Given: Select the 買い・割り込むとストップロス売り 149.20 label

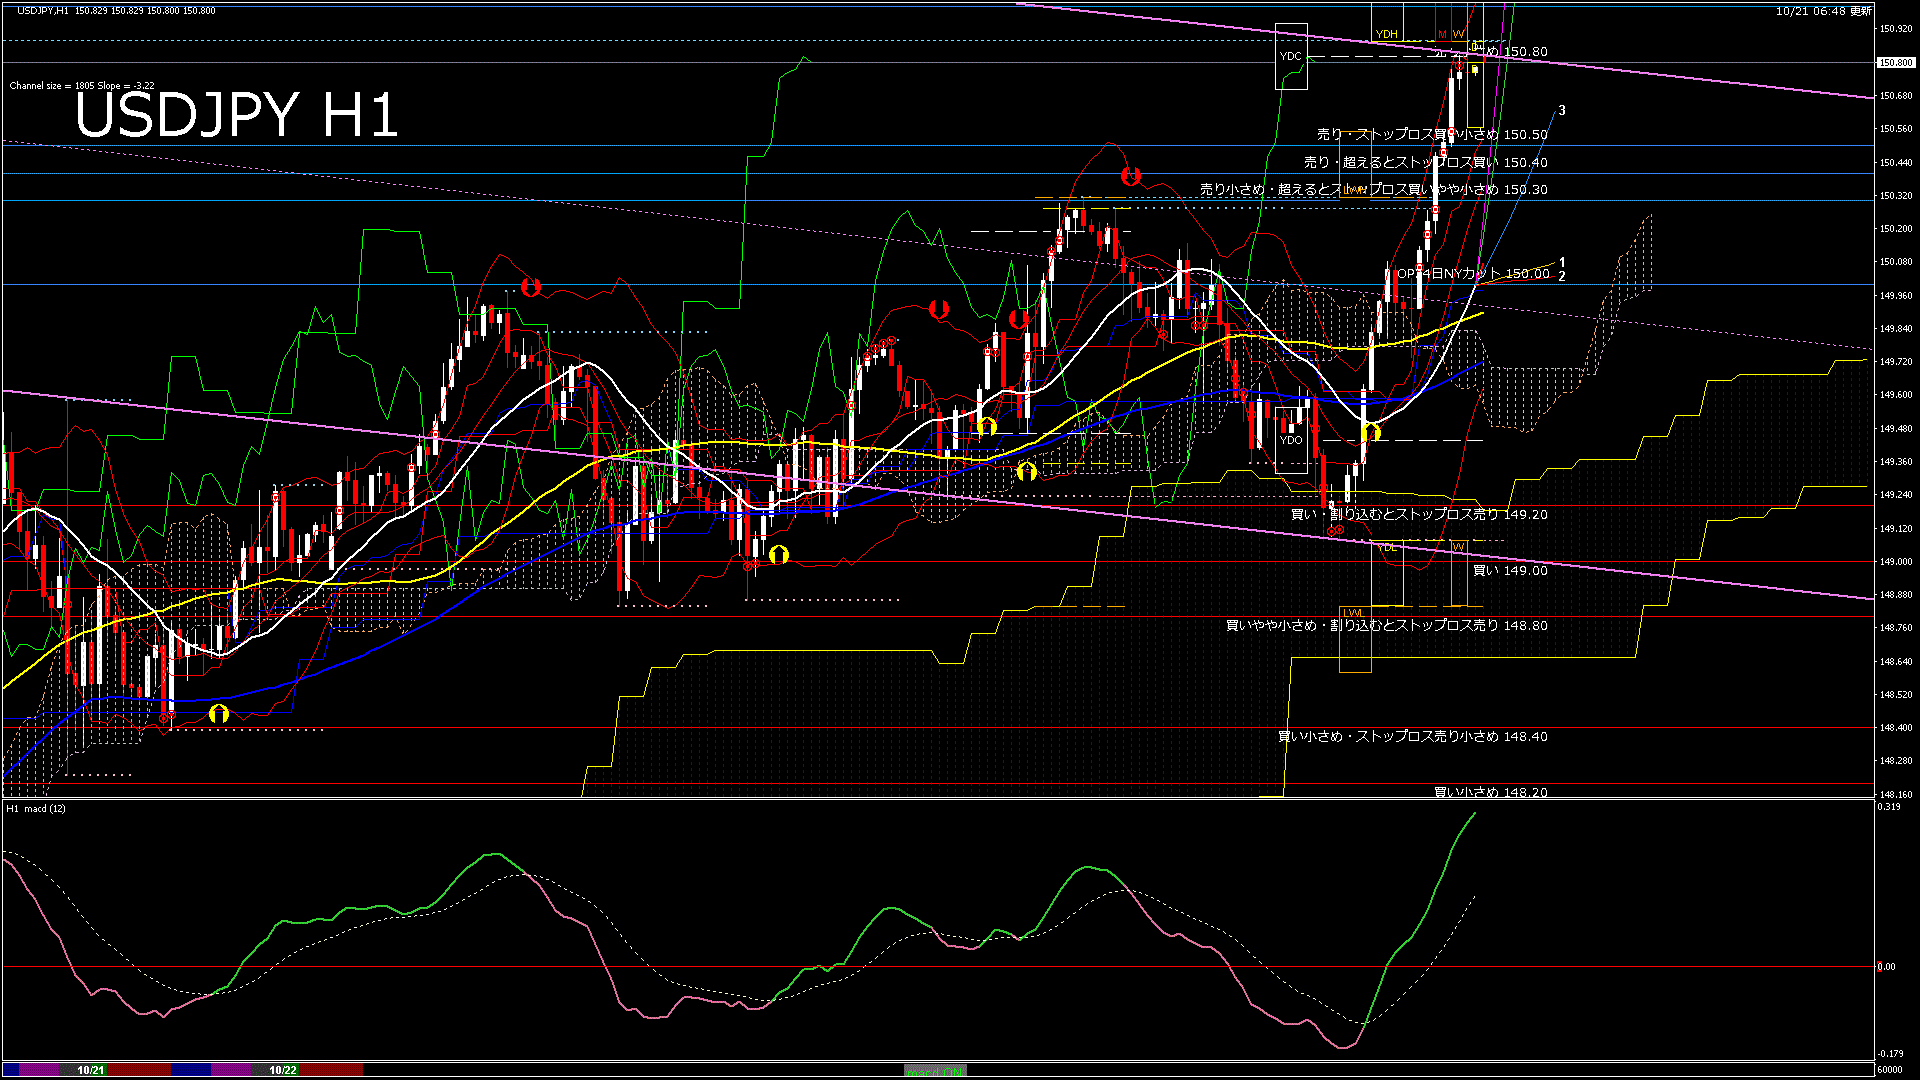Looking at the screenshot, I should pos(1419,514).
